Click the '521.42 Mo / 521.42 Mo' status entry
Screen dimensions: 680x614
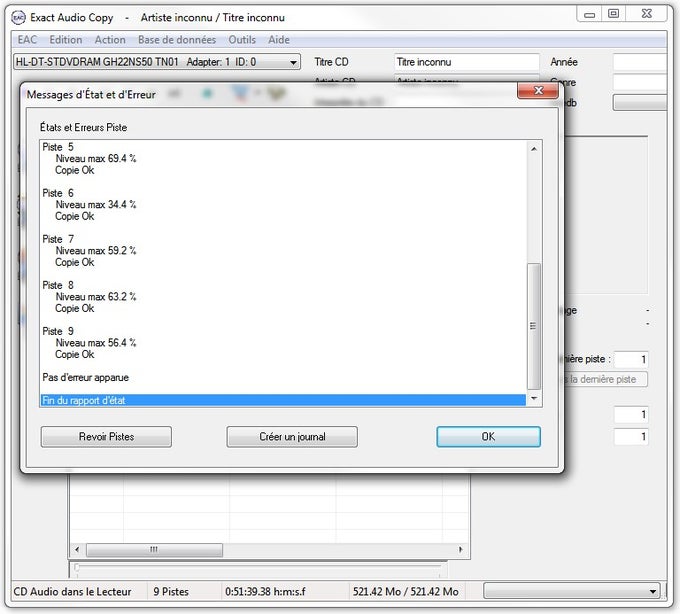[405, 591]
